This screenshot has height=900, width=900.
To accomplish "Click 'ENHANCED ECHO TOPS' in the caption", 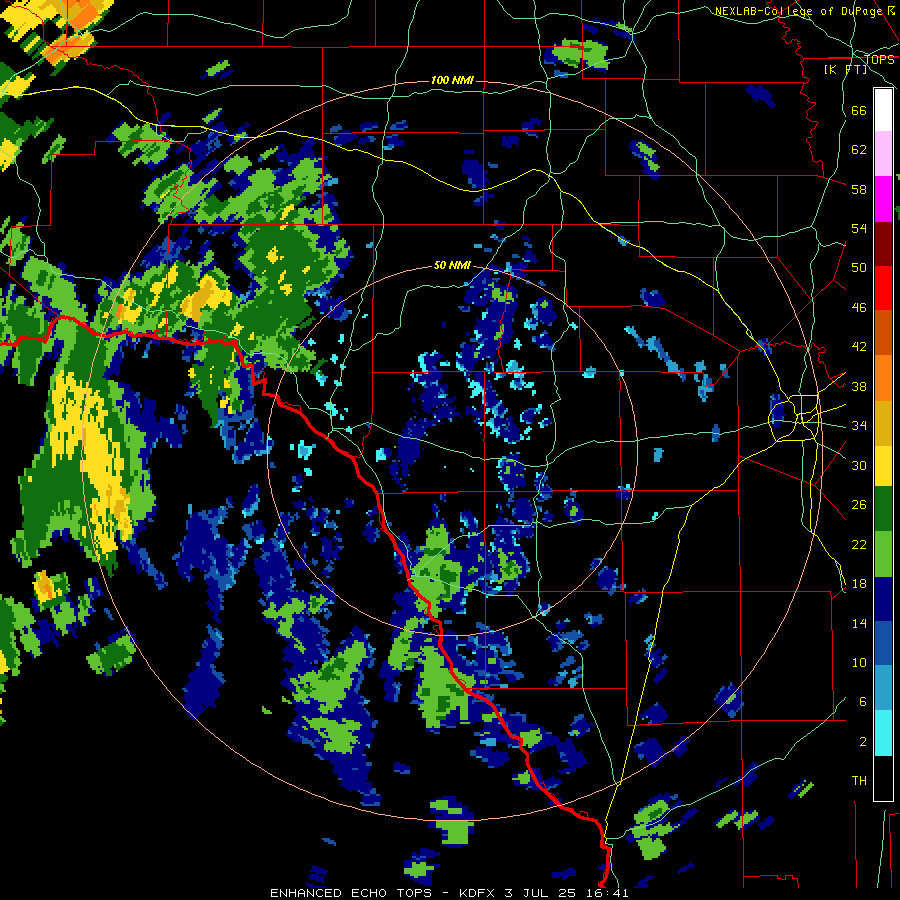I will pyautogui.click(x=351, y=893).
